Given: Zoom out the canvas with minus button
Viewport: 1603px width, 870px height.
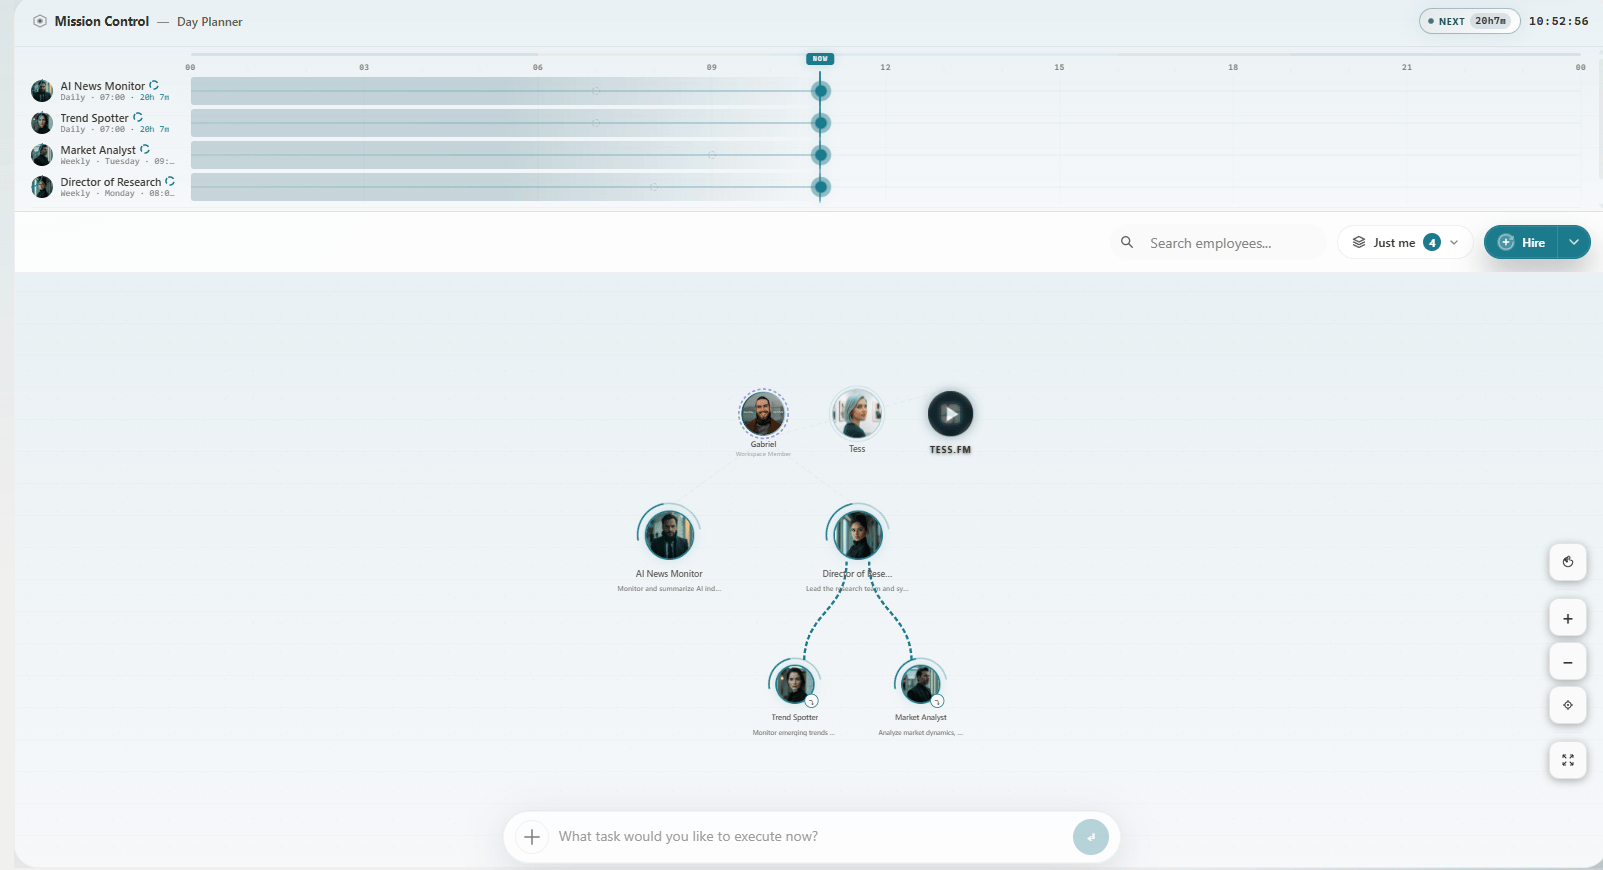Looking at the screenshot, I should tap(1568, 662).
